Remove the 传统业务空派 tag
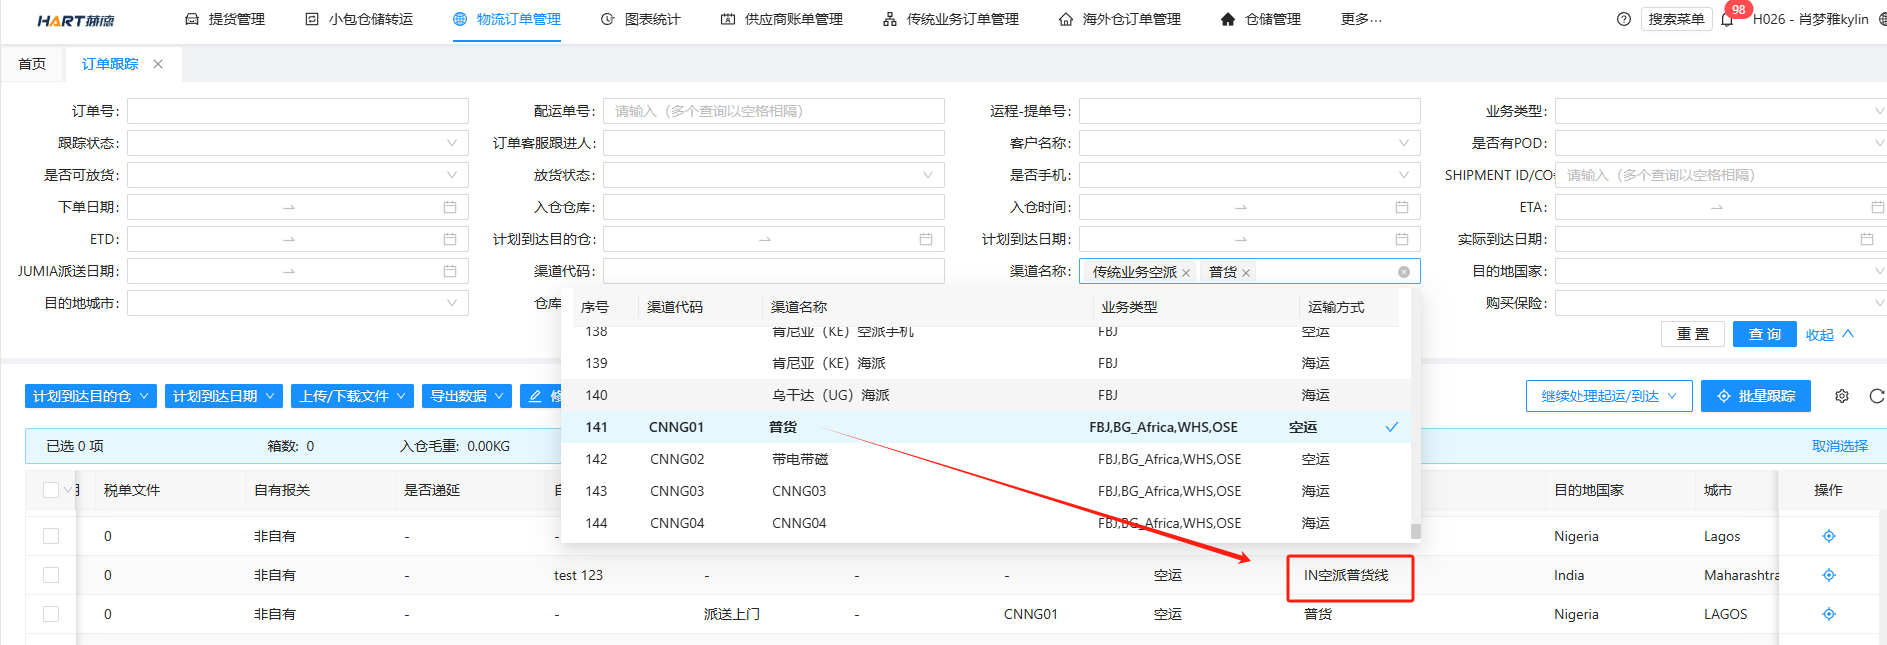The width and height of the screenshot is (1887, 645). point(1186,273)
